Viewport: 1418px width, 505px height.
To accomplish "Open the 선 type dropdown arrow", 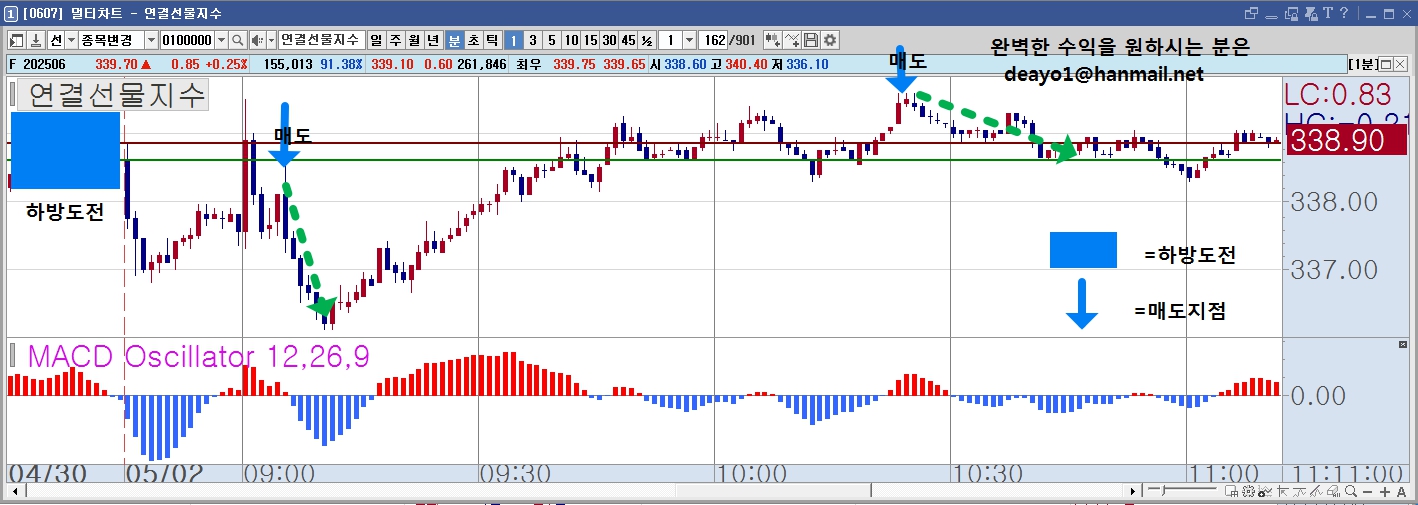I will (x=71, y=40).
